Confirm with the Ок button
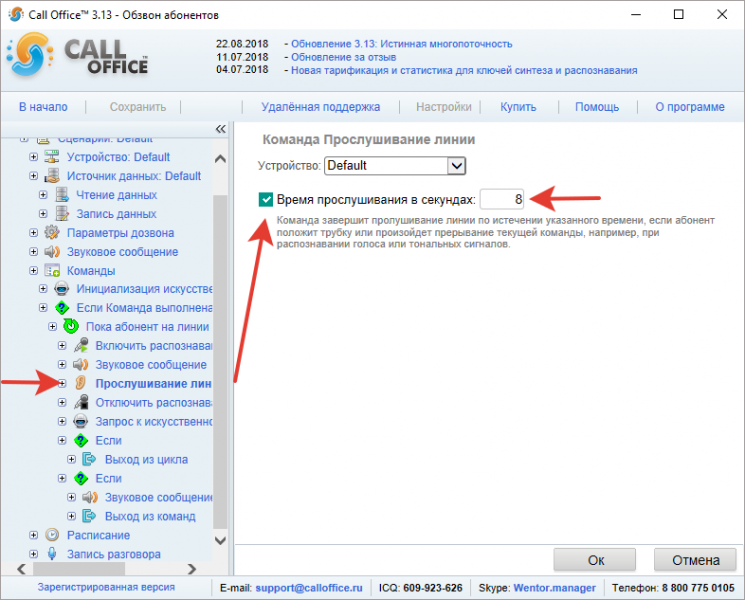This screenshot has width=745, height=600. 595,560
